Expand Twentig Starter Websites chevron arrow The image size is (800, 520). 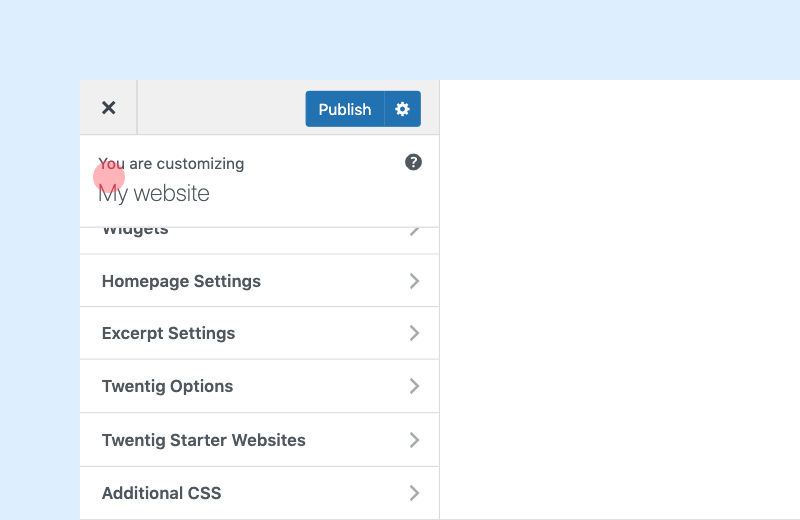414,440
